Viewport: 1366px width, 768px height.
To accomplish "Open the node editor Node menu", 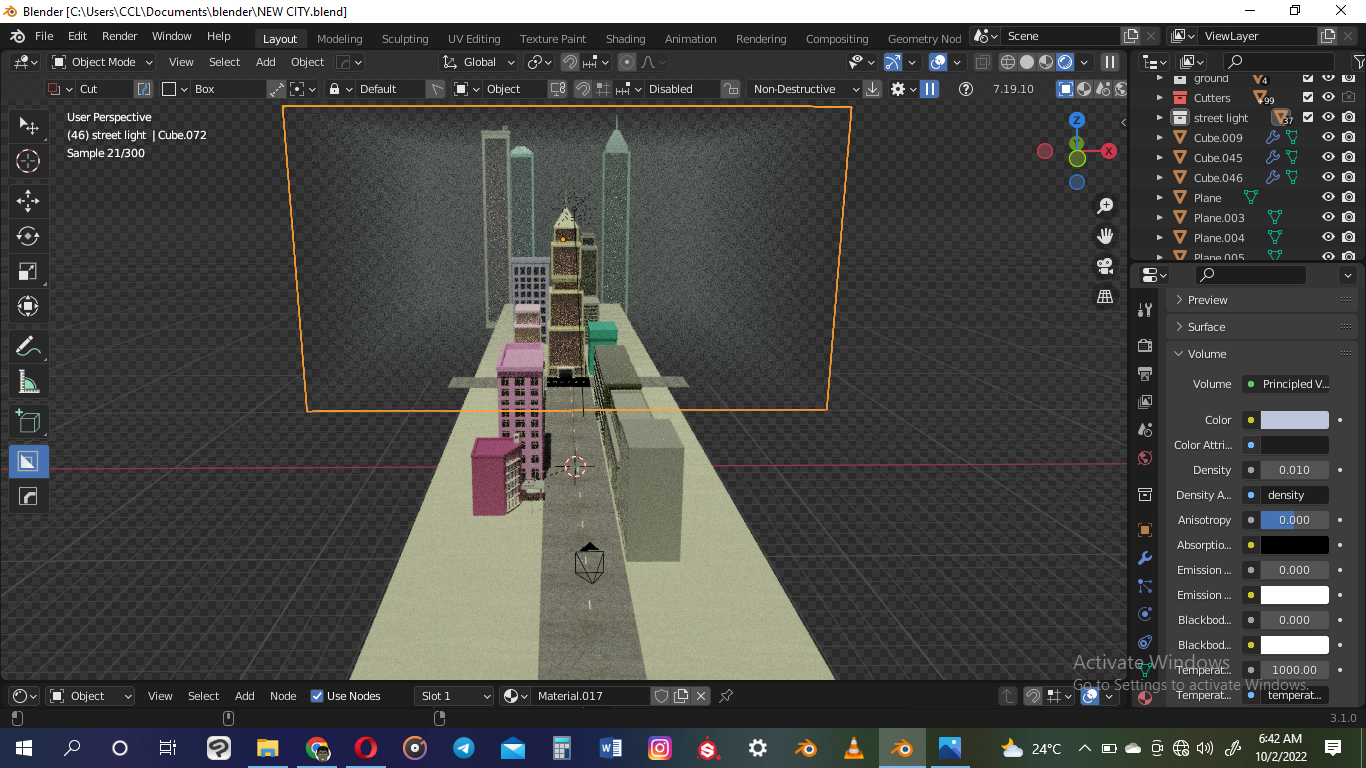I will pos(283,696).
